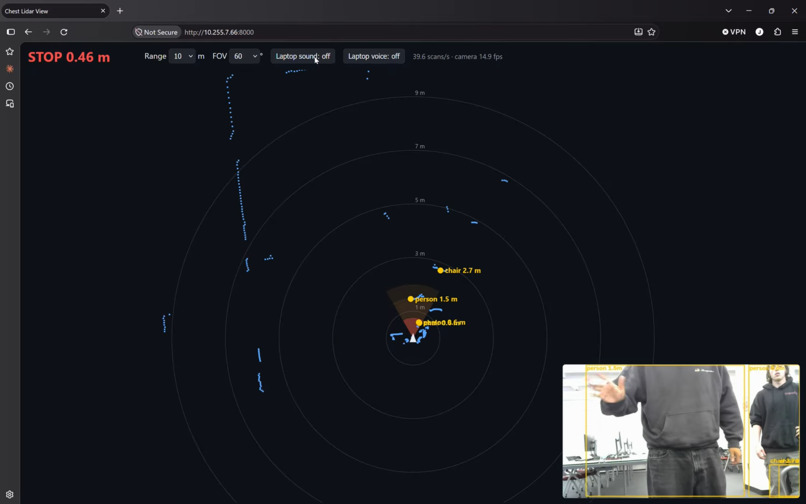The height and width of the screenshot is (504, 806).
Task: Click the 9 m ring label
Action: click(420, 93)
